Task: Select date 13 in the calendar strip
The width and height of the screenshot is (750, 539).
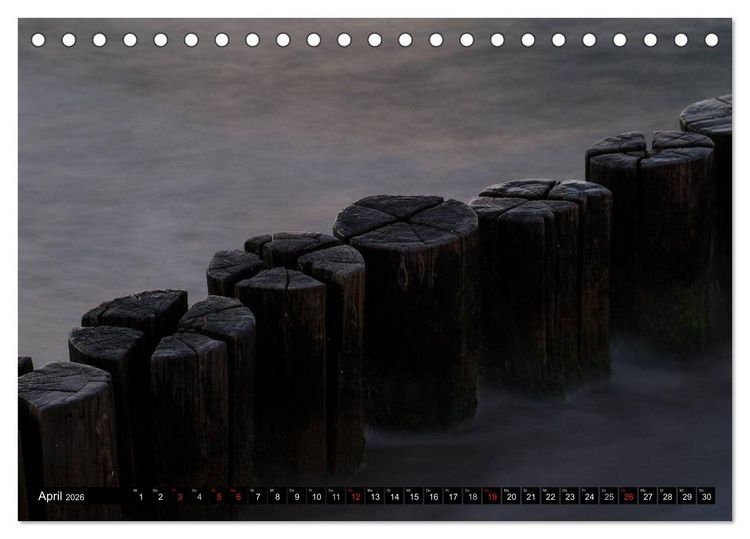Action: [375, 495]
